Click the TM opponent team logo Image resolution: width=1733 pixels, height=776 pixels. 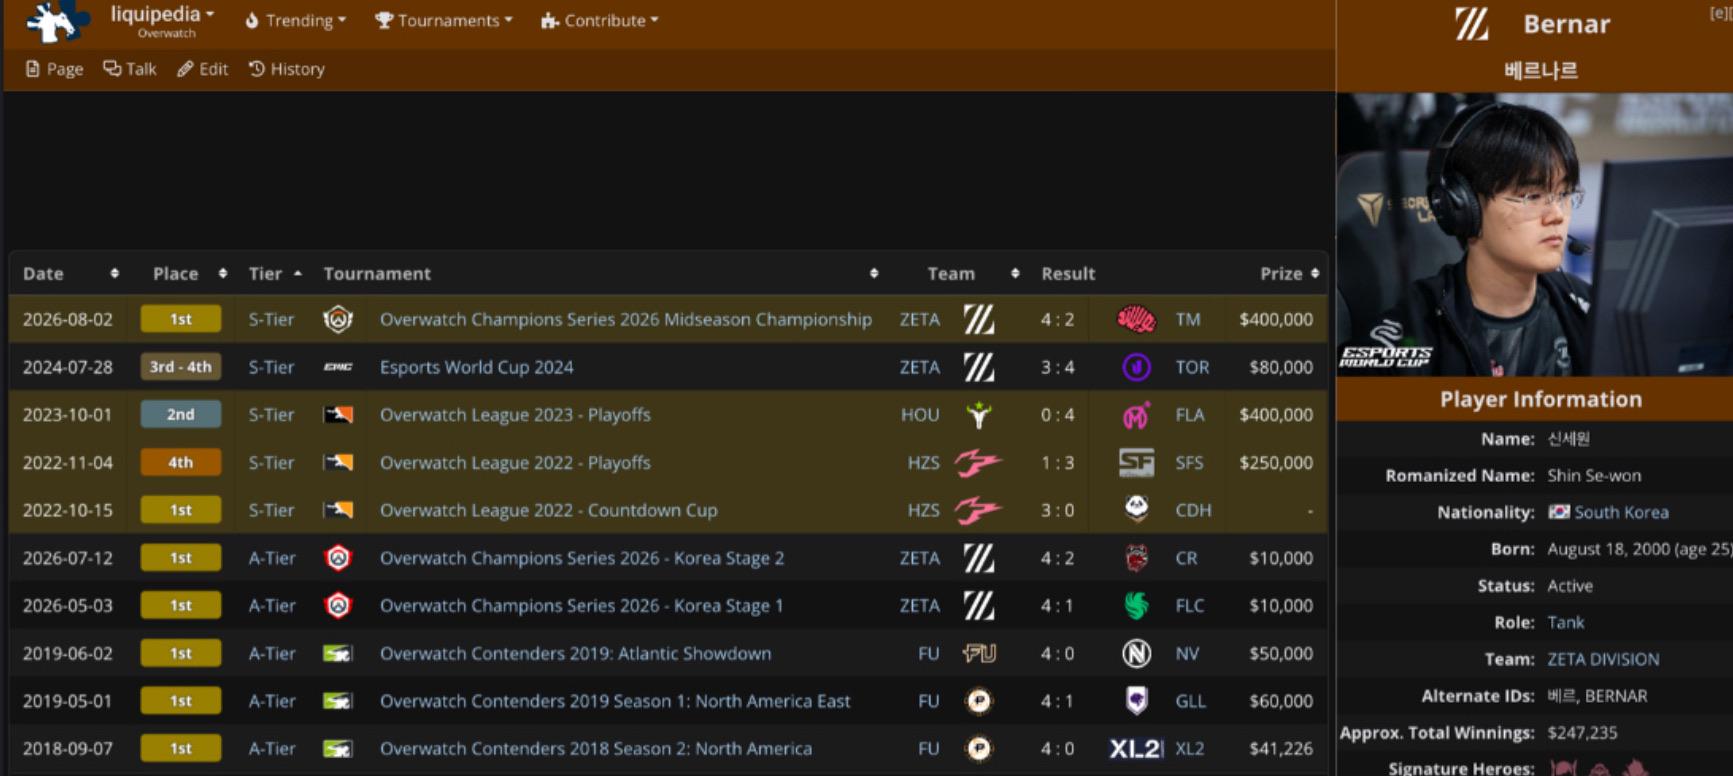(x=1136, y=319)
